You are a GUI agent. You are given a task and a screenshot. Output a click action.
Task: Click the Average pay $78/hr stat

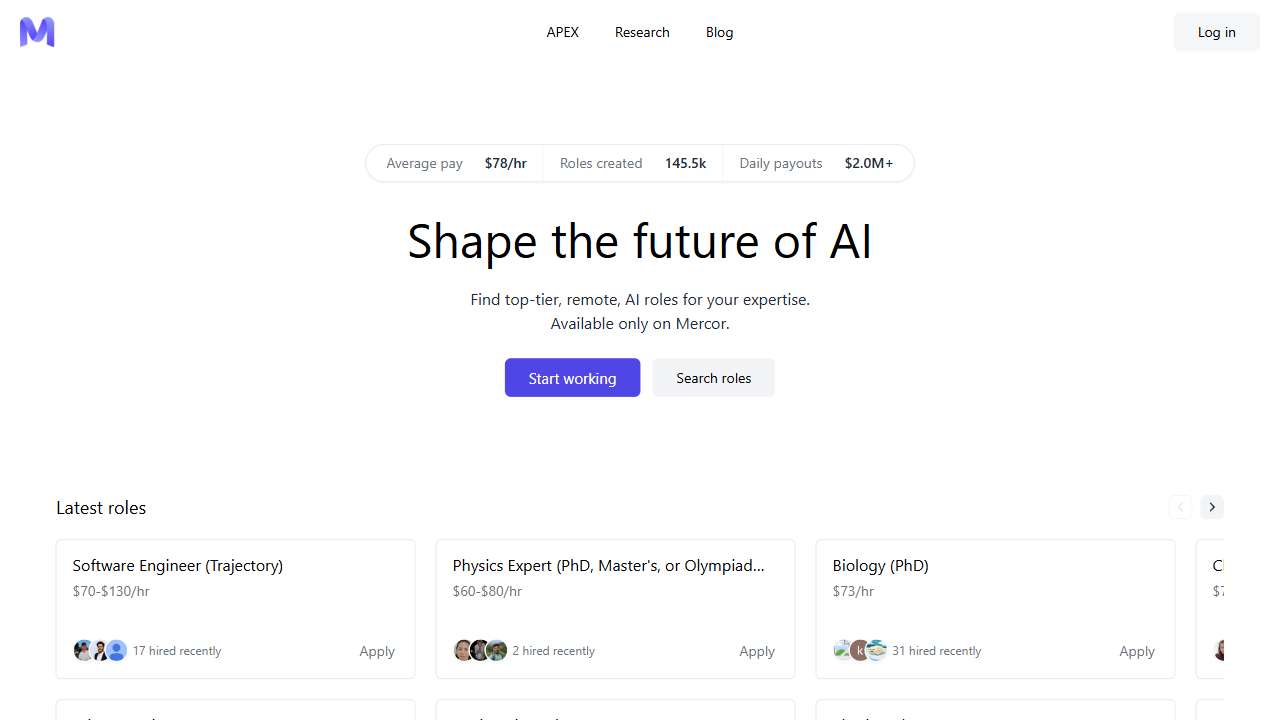click(x=456, y=163)
